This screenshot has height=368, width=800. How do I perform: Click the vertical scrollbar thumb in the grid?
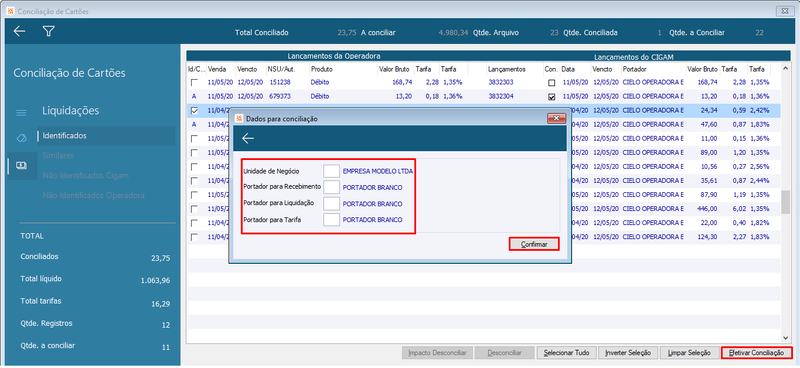tap(786, 202)
